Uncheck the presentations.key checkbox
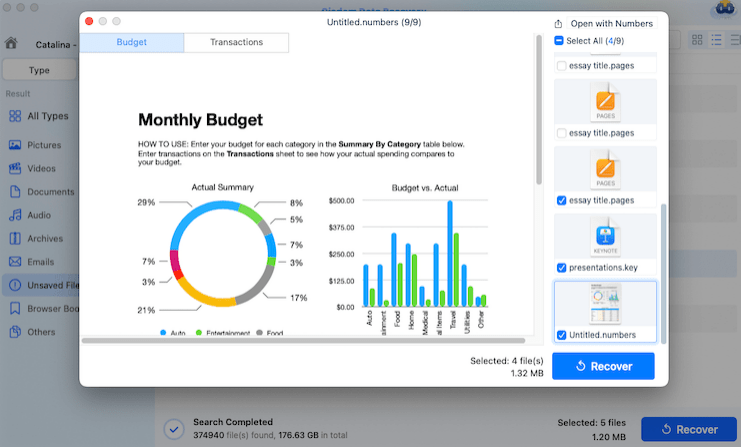Screen dimensions: 741x447 point(561,267)
